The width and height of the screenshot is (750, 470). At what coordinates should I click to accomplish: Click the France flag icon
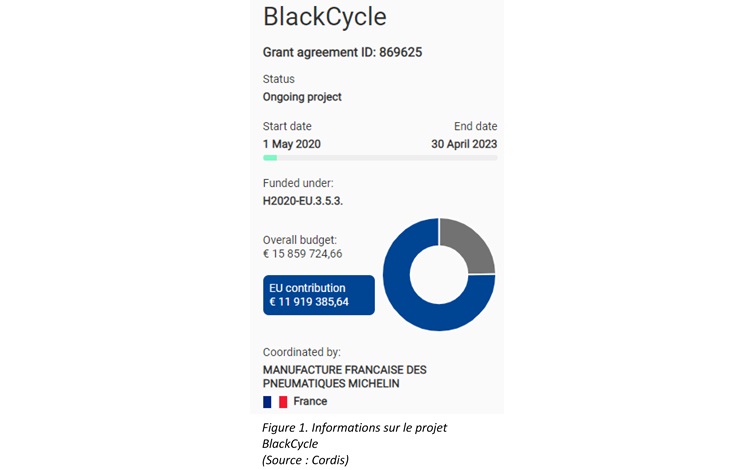[x=275, y=401]
